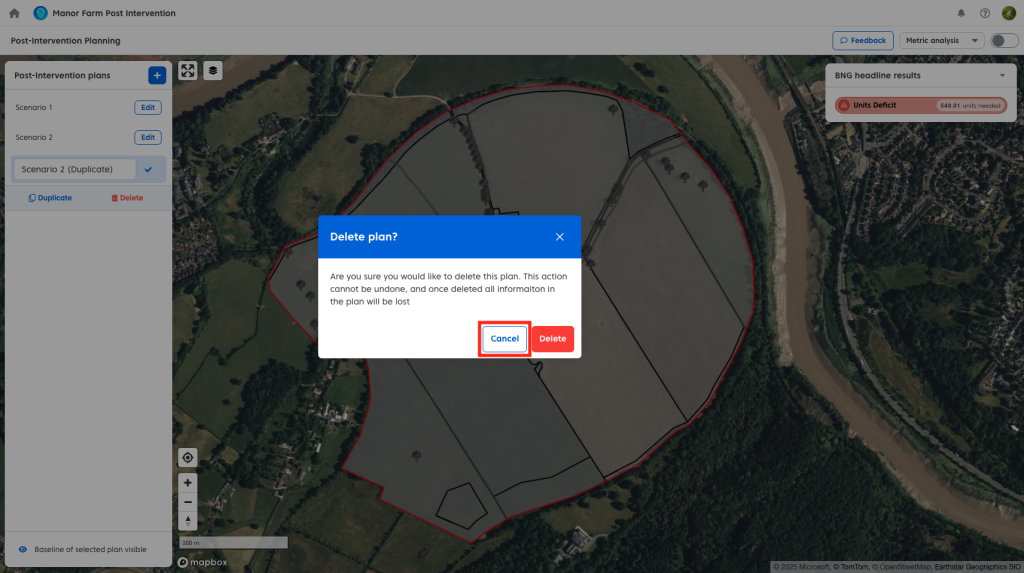Viewport: 1024px width, 573px height.
Task: Open the help question mark icon
Action: [x=985, y=13]
